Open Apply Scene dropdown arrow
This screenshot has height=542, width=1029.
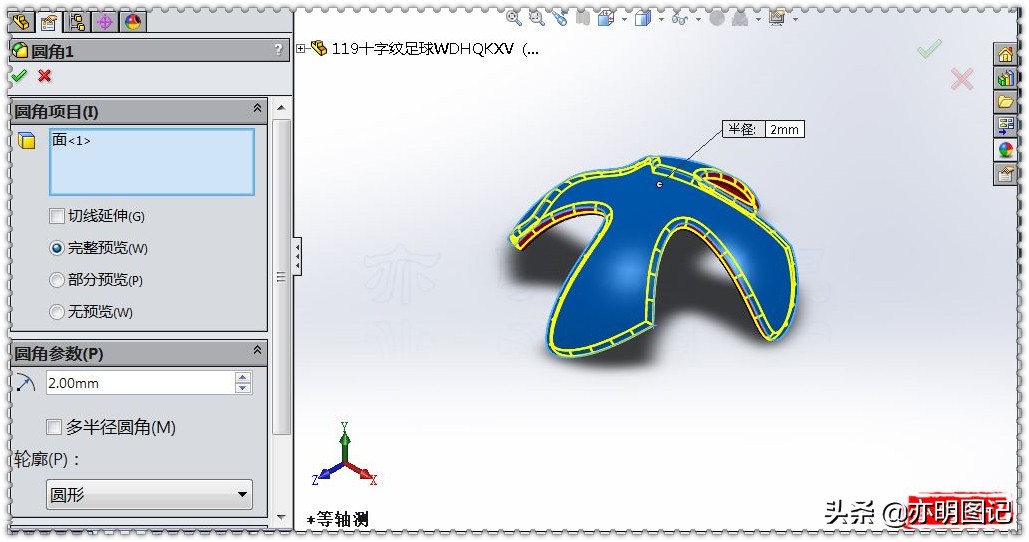tap(759, 19)
